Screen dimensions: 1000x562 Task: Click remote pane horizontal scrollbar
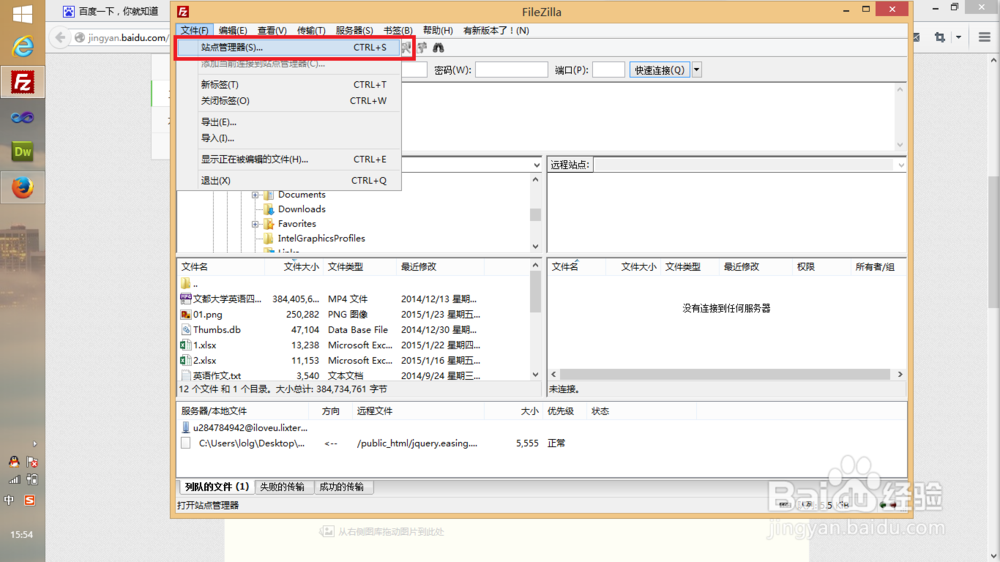(x=726, y=374)
